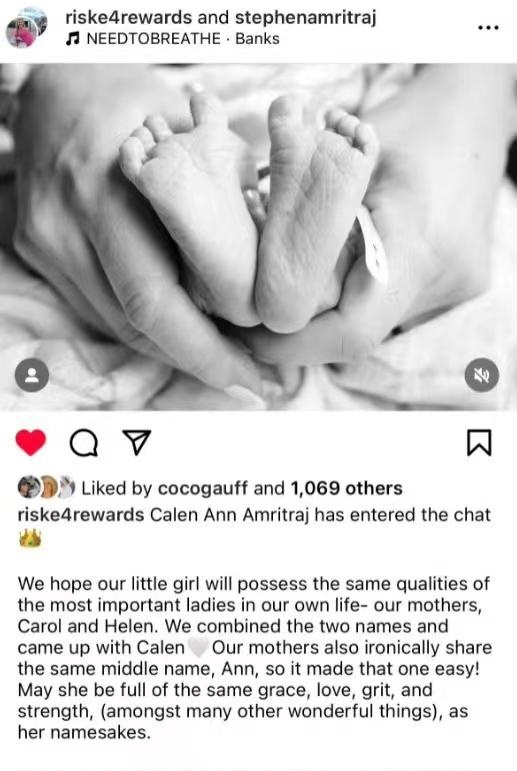
Task: Share the post with the paper plane icon
Action: [x=136, y=443]
